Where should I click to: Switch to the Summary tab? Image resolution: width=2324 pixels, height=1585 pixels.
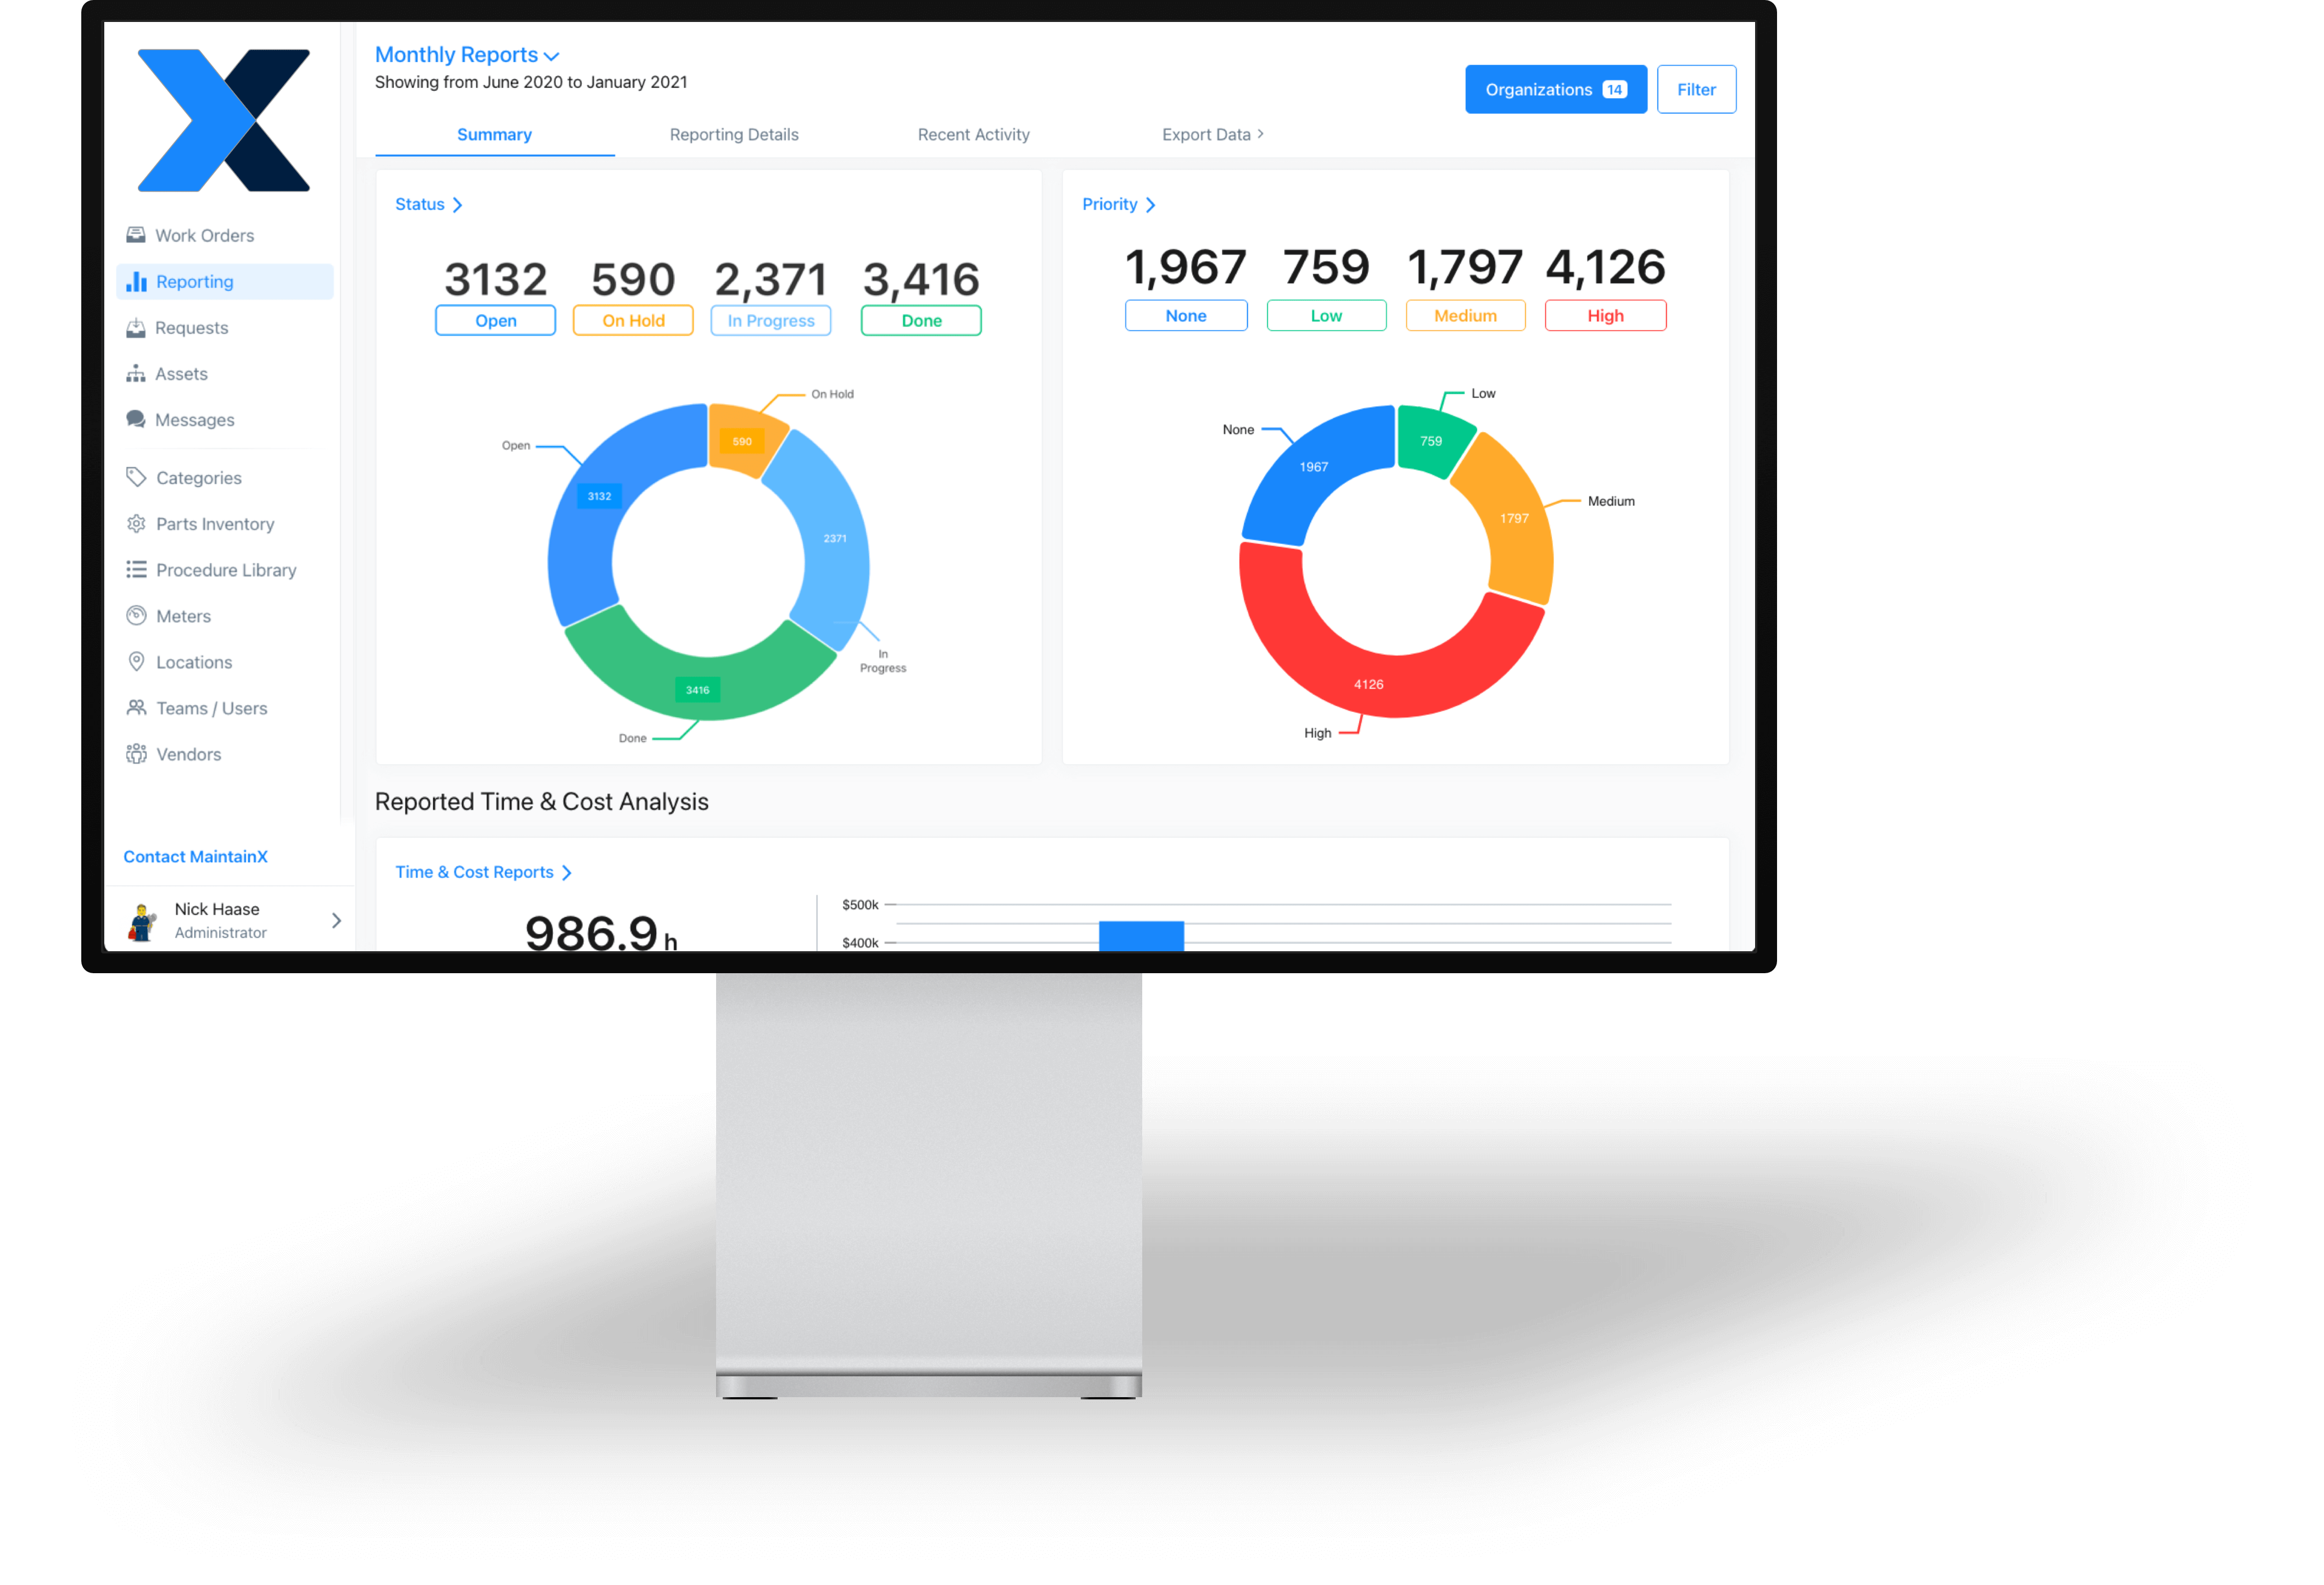point(494,134)
